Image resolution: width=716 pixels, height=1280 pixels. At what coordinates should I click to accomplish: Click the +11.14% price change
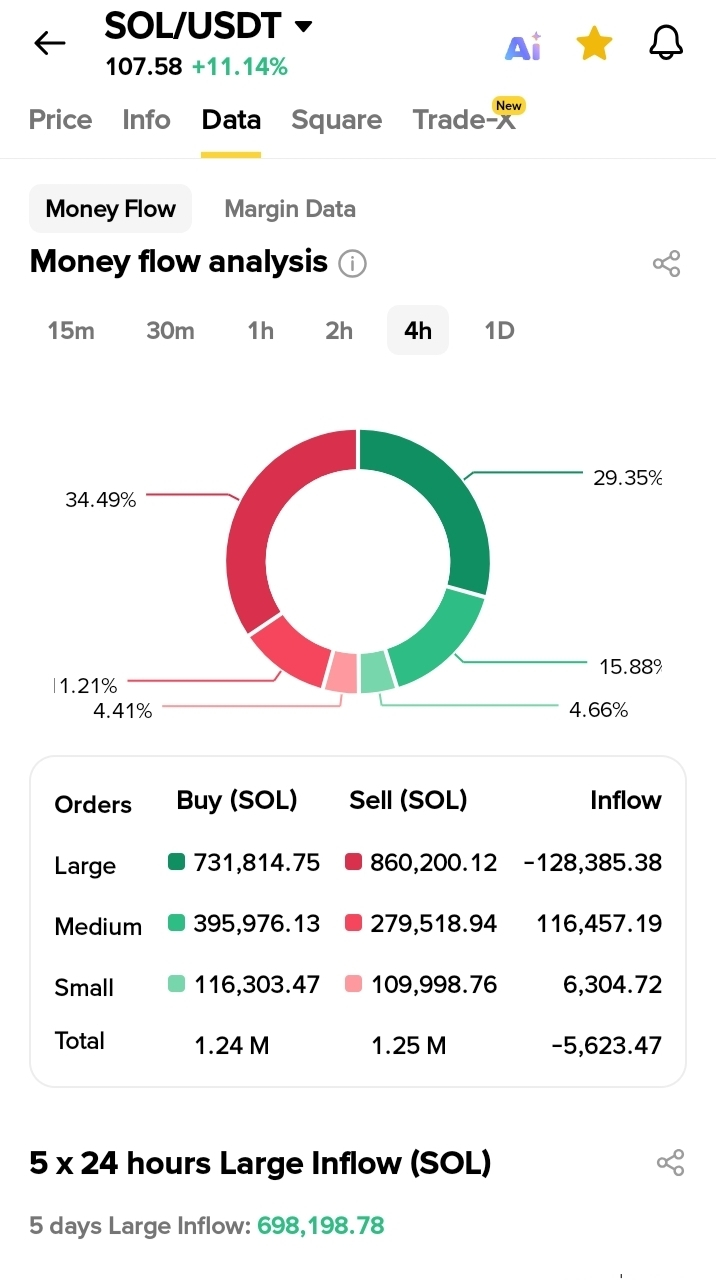(x=240, y=67)
